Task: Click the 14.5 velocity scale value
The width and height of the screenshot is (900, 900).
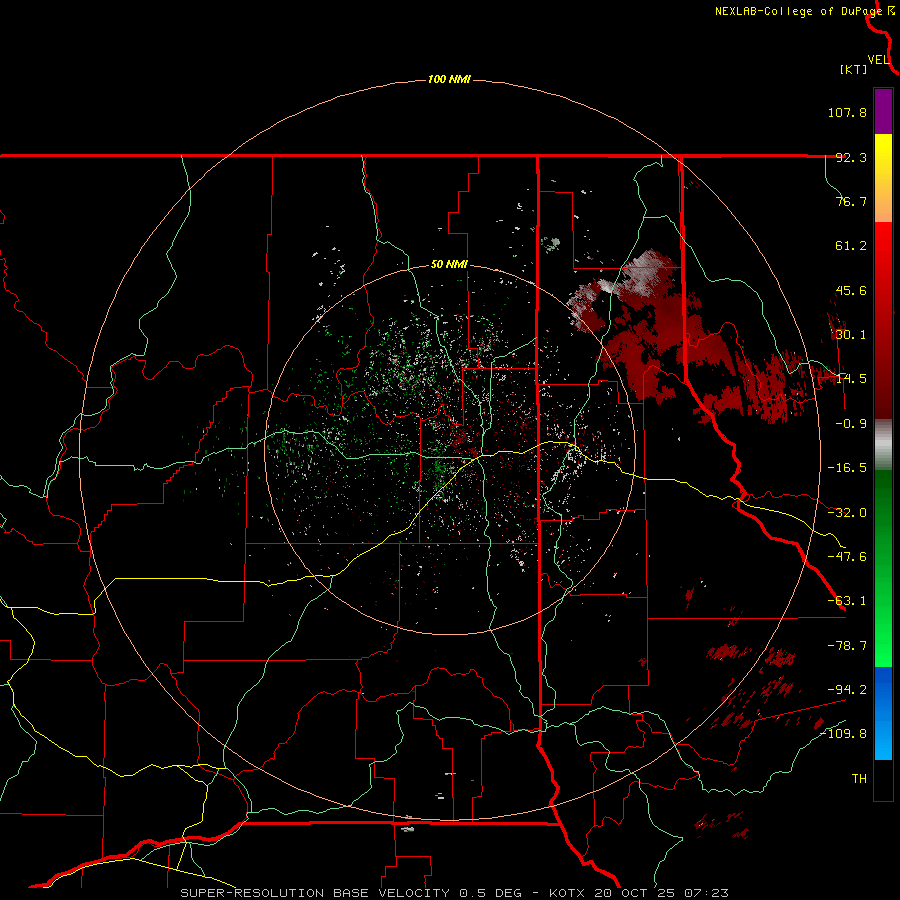Action: pyautogui.click(x=851, y=379)
